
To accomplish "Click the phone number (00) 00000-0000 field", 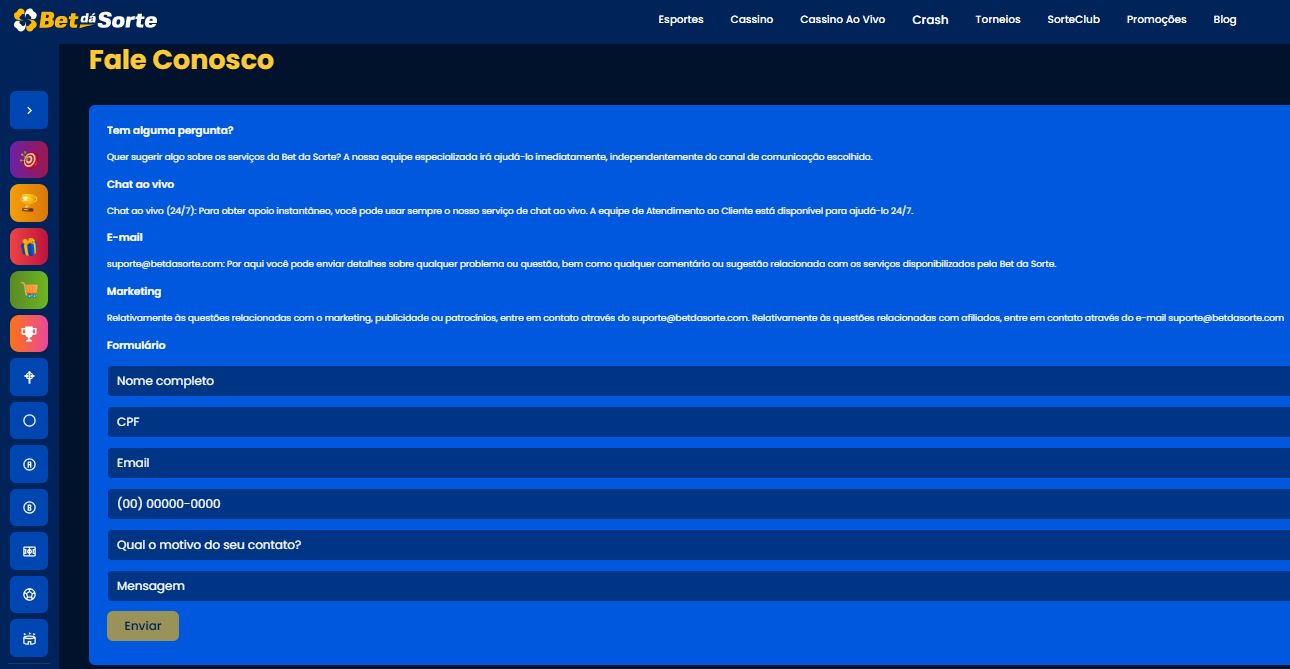I will pos(698,504).
